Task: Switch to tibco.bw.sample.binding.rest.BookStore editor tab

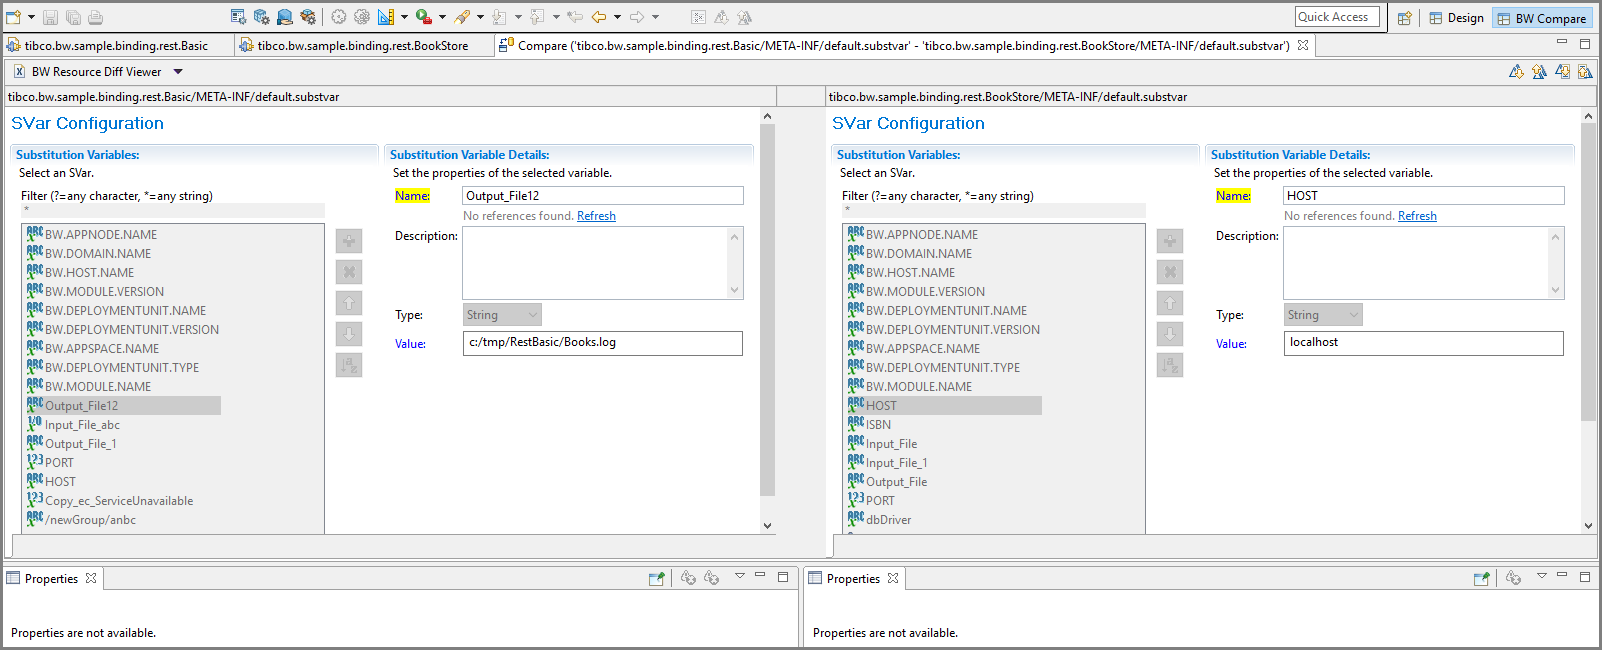Action: tap(362, 46)
